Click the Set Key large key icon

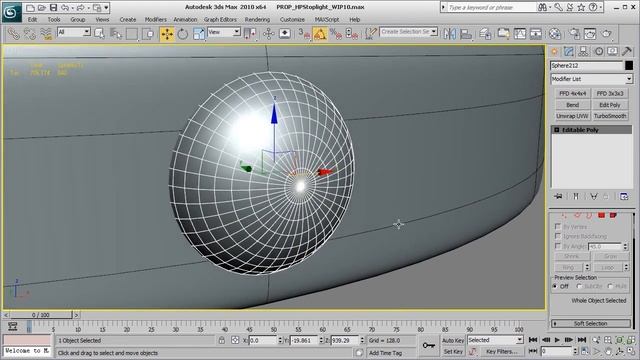coord(428,345)
